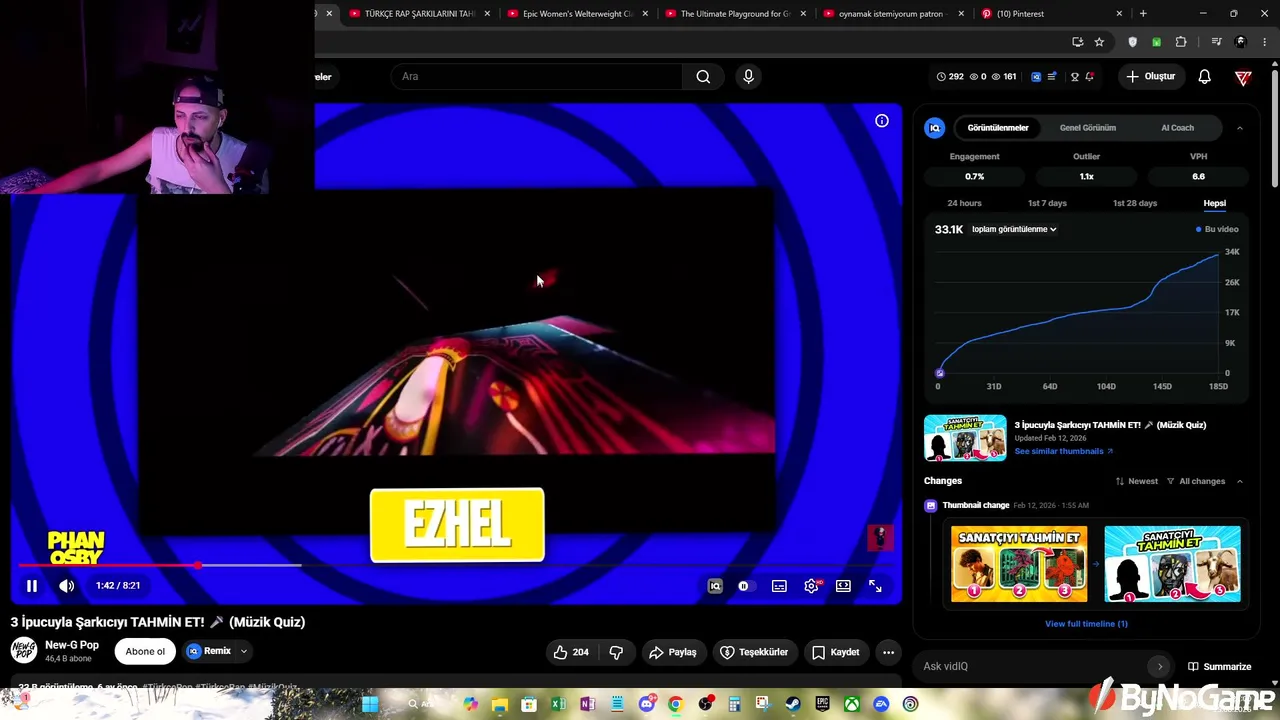
Task: Collapse the vidIQ stats panel
Action: (1240, 128)
